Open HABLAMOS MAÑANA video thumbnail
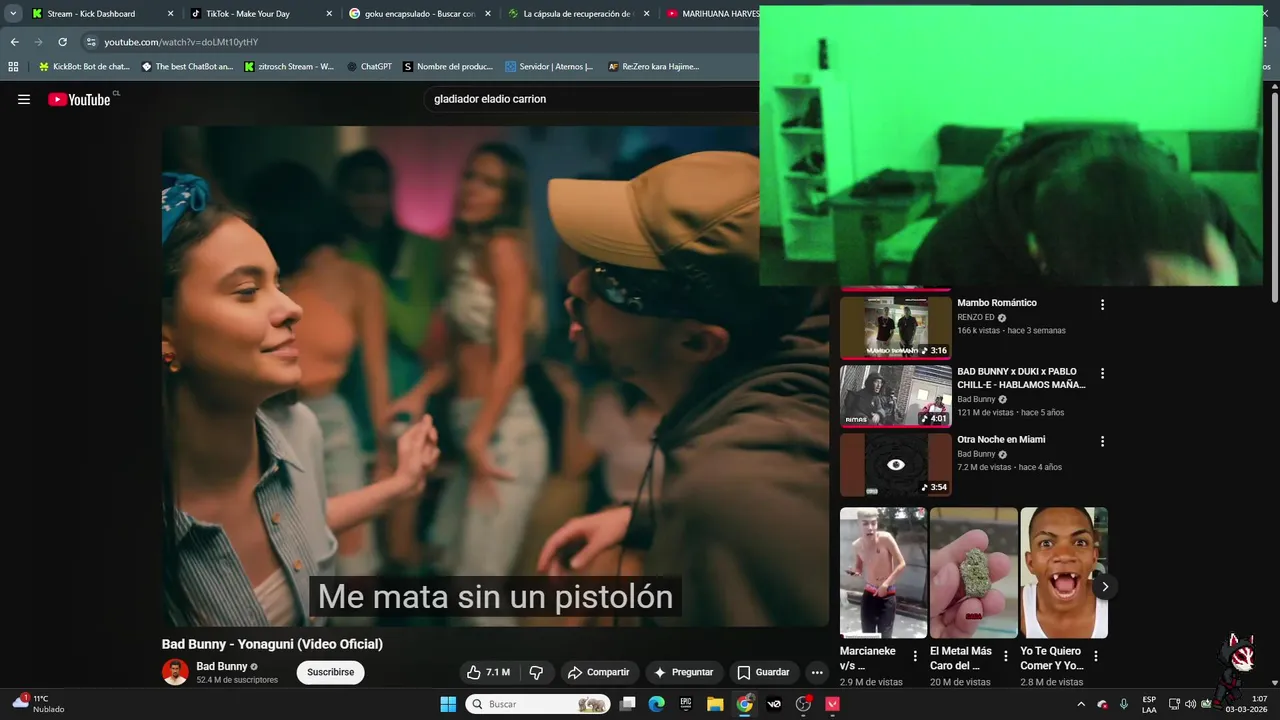This screenshot has height=720, width=1280. coord(895,396)
